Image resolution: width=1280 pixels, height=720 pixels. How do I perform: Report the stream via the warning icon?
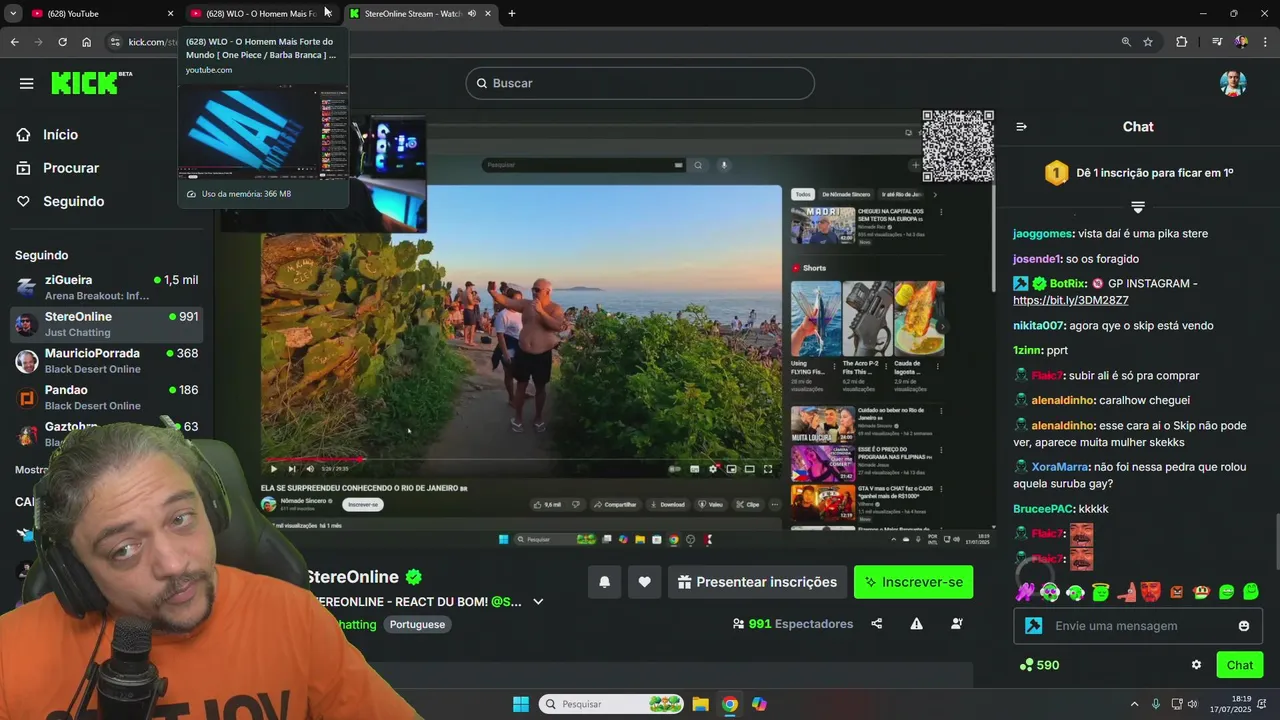[916, 624]
